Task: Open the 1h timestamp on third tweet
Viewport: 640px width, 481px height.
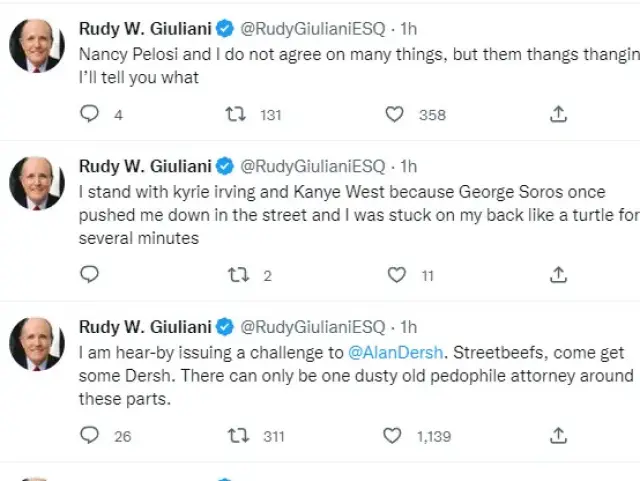Action: [408, 327]
